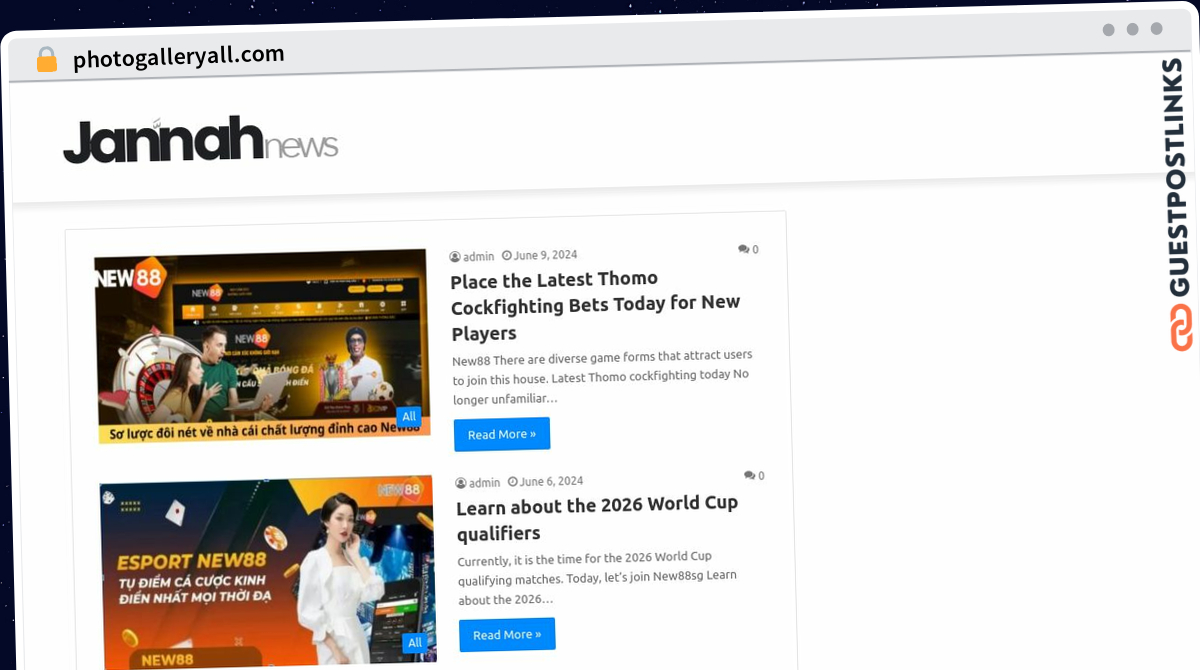Click Read More on the World Cup article
1200x670 pixels.
click(507, 635)
